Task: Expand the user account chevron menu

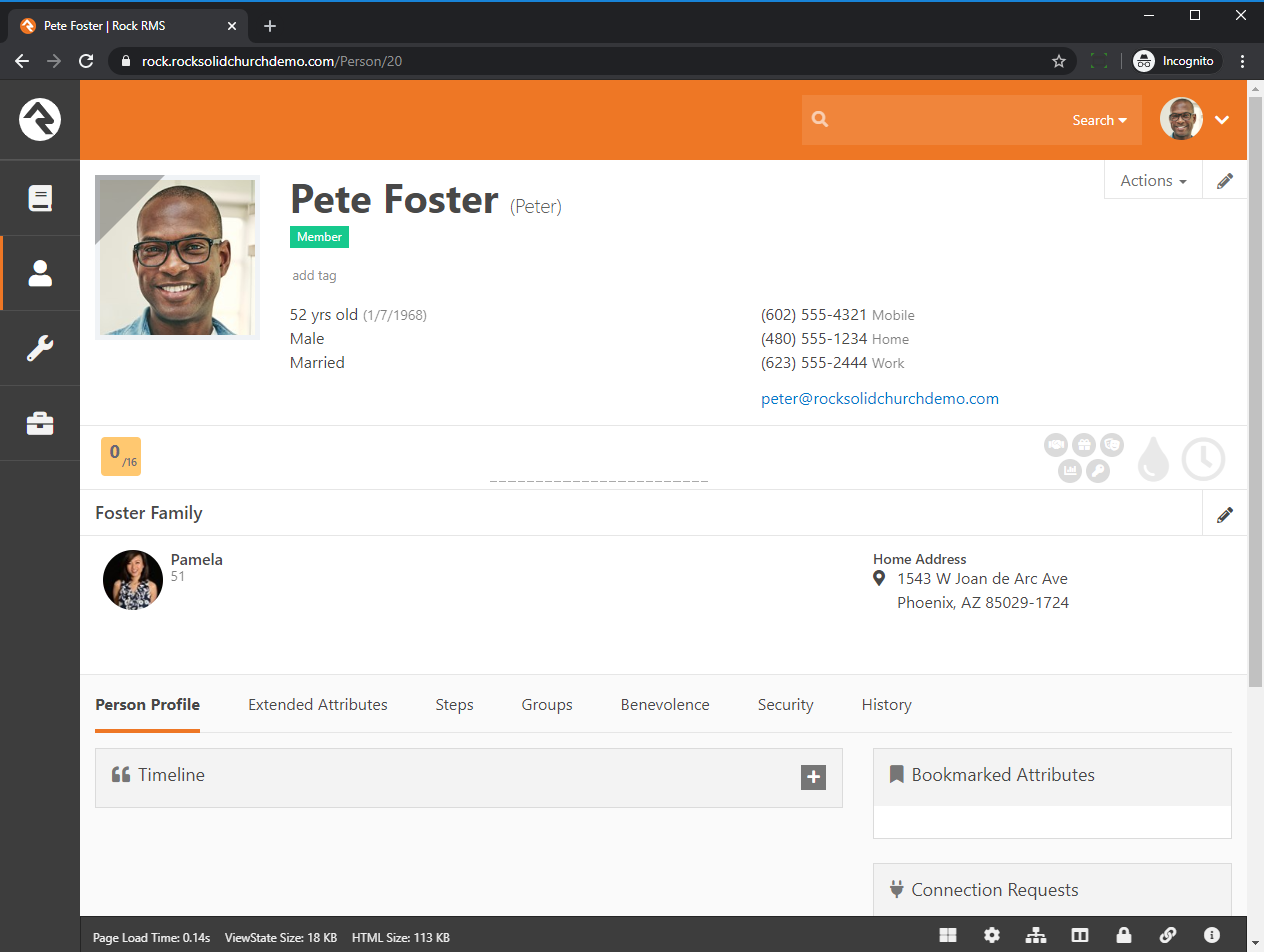Action: [1222, 120]
